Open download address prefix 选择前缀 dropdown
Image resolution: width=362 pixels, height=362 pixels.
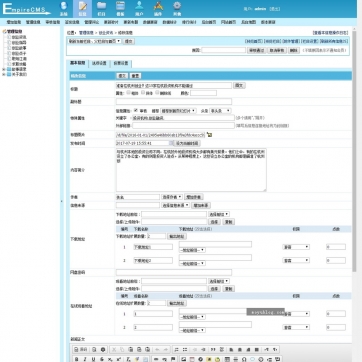[x=219, y=214]
